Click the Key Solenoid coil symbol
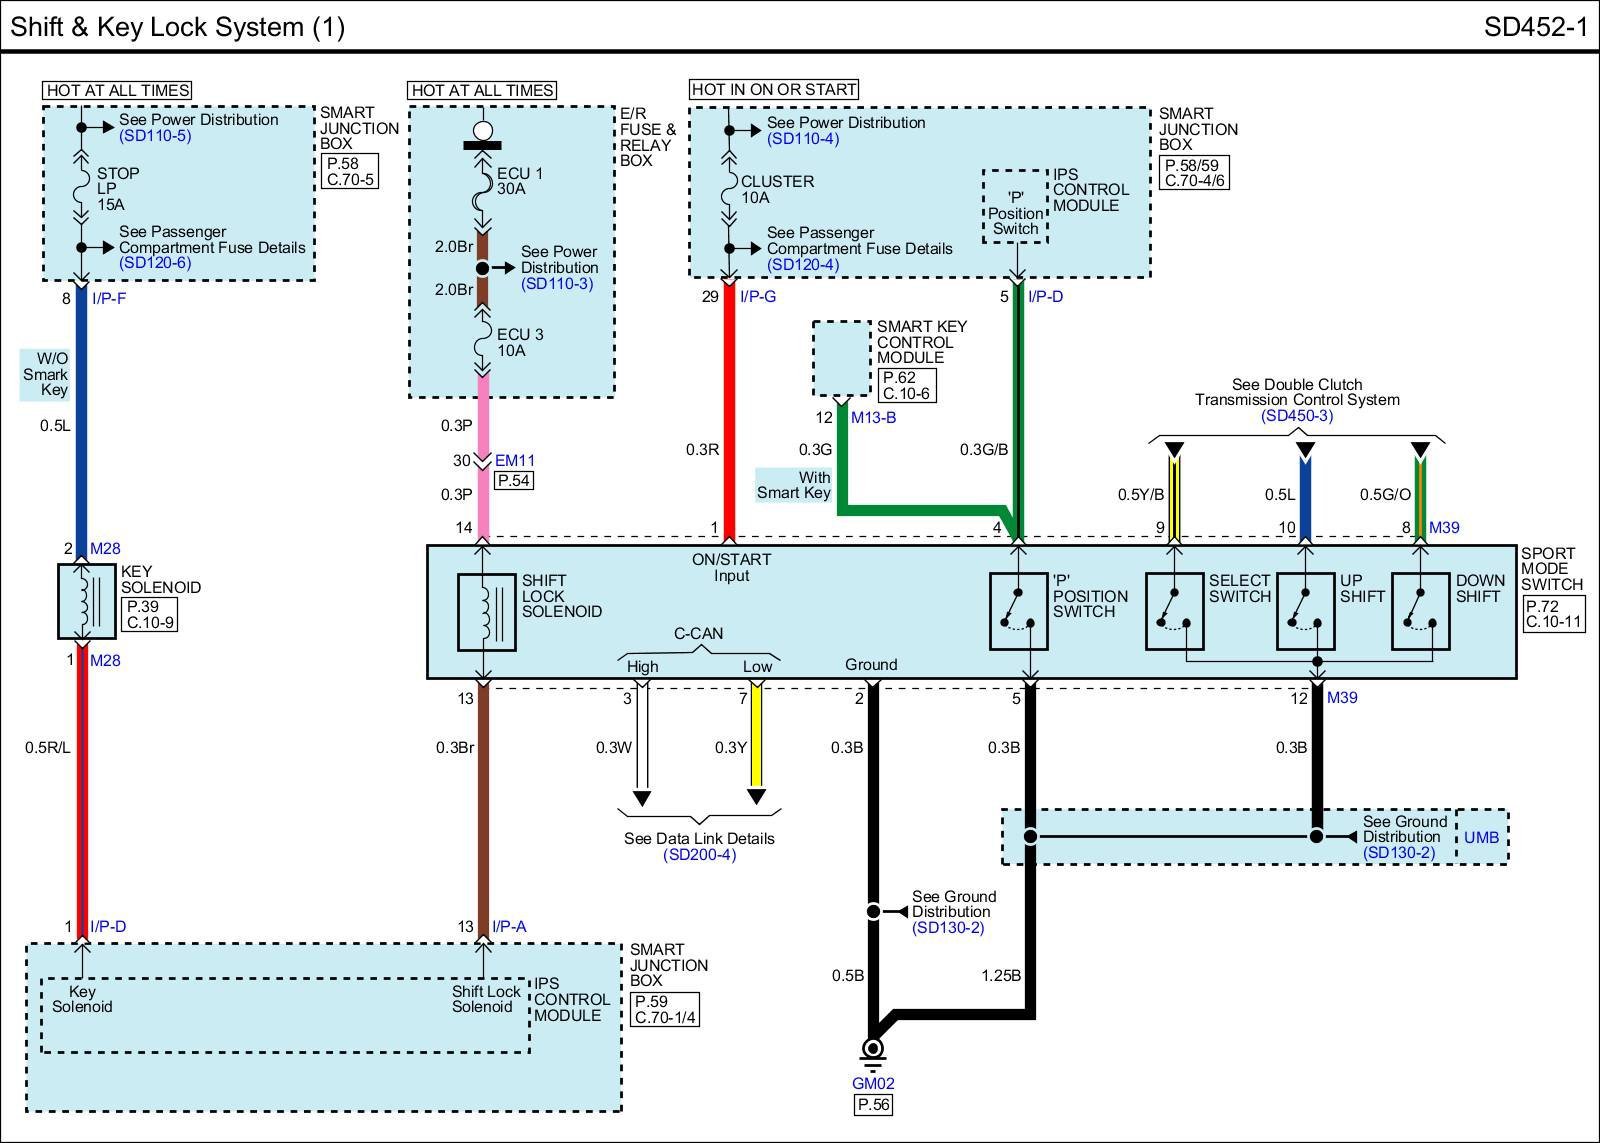The width and height of the screenshot is (1600, 1143). (87, 601)
